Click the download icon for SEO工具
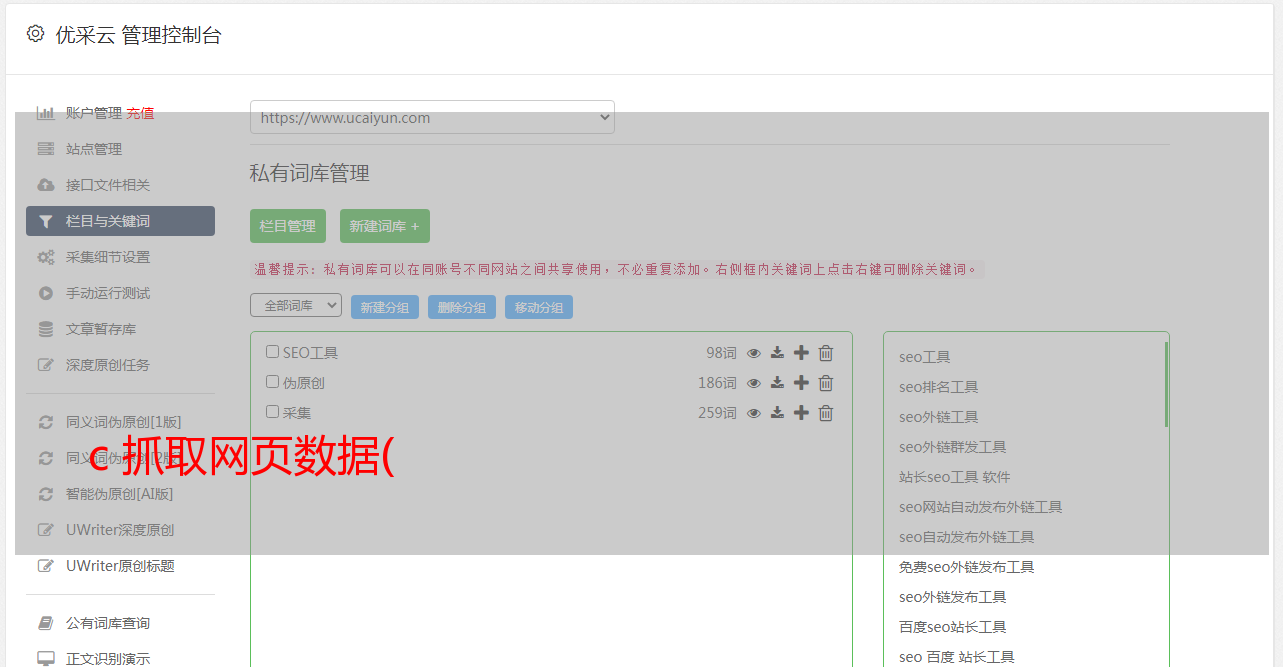This screenshot has width=1283, height=667. 777,353
